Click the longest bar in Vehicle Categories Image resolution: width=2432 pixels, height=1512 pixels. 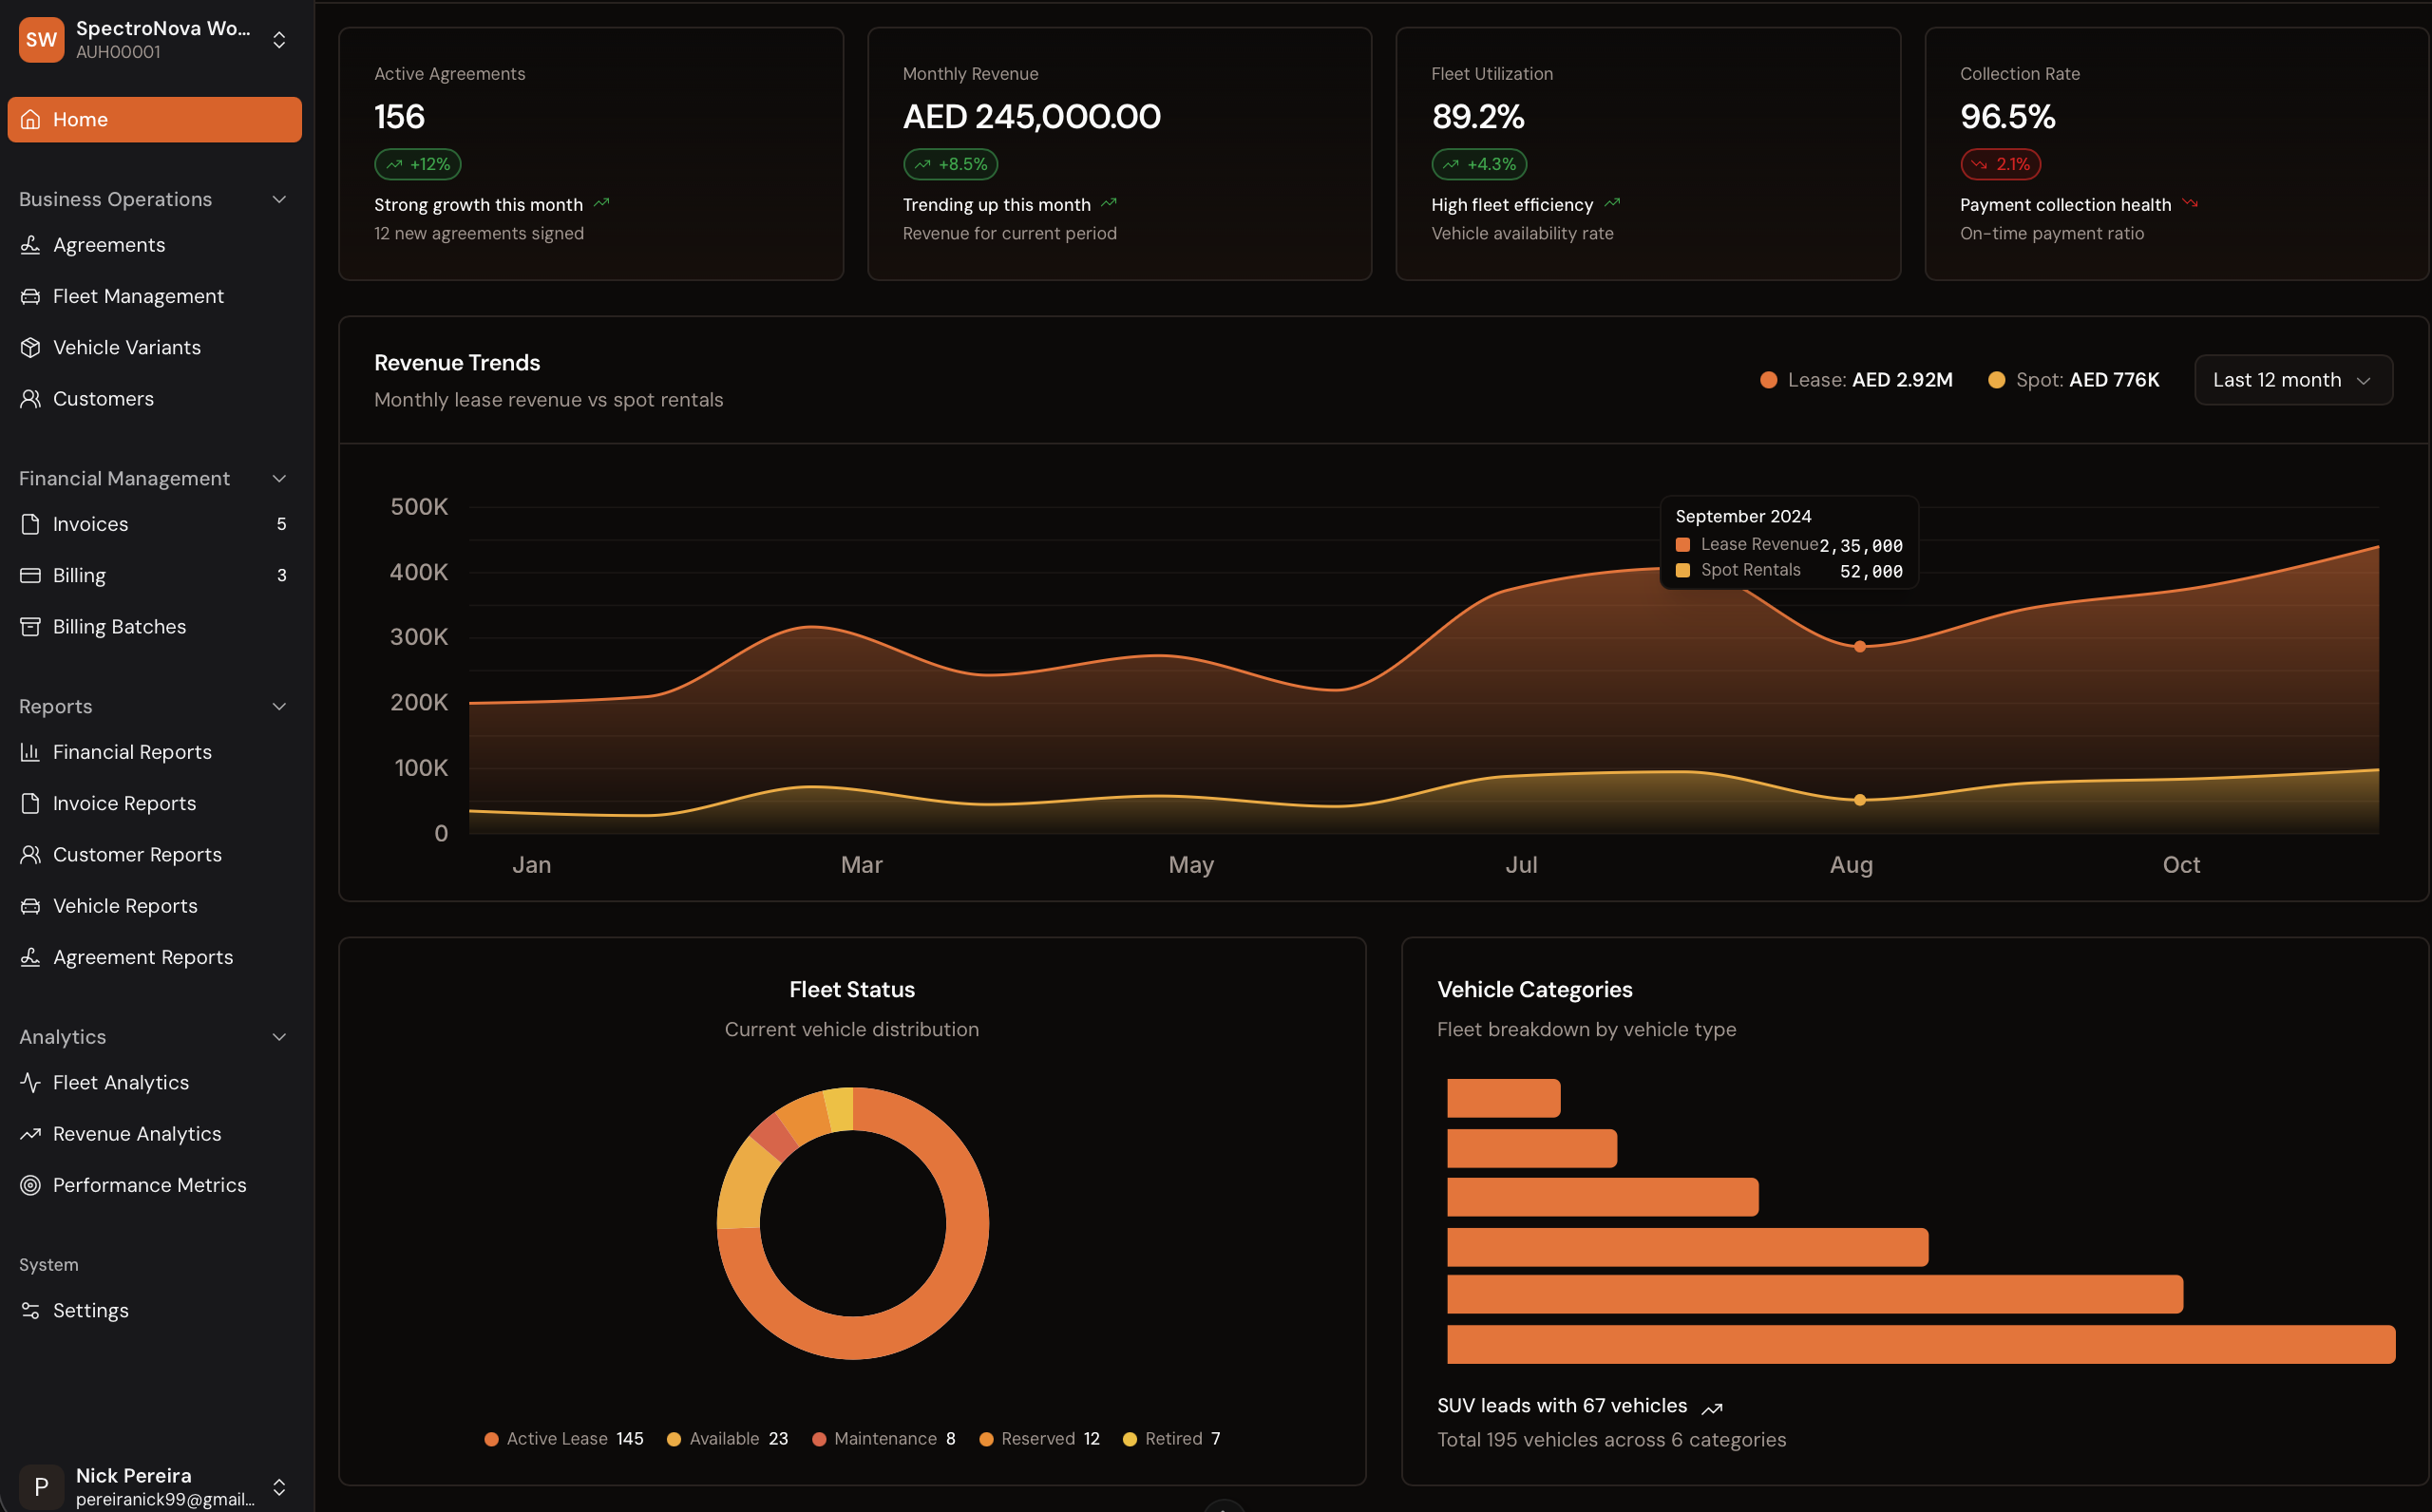click(x=1920, y=1343)
